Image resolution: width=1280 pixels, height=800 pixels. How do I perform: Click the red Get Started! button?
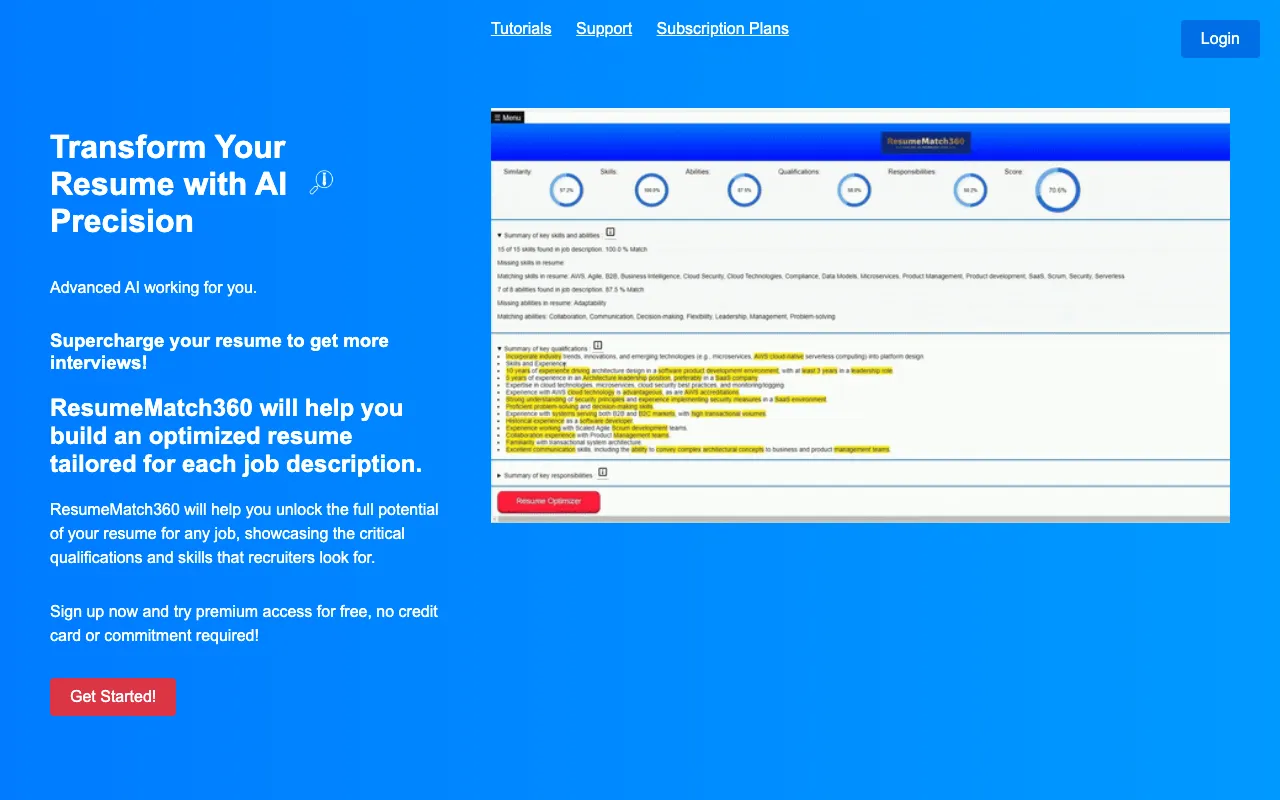(x=113, y=697)
